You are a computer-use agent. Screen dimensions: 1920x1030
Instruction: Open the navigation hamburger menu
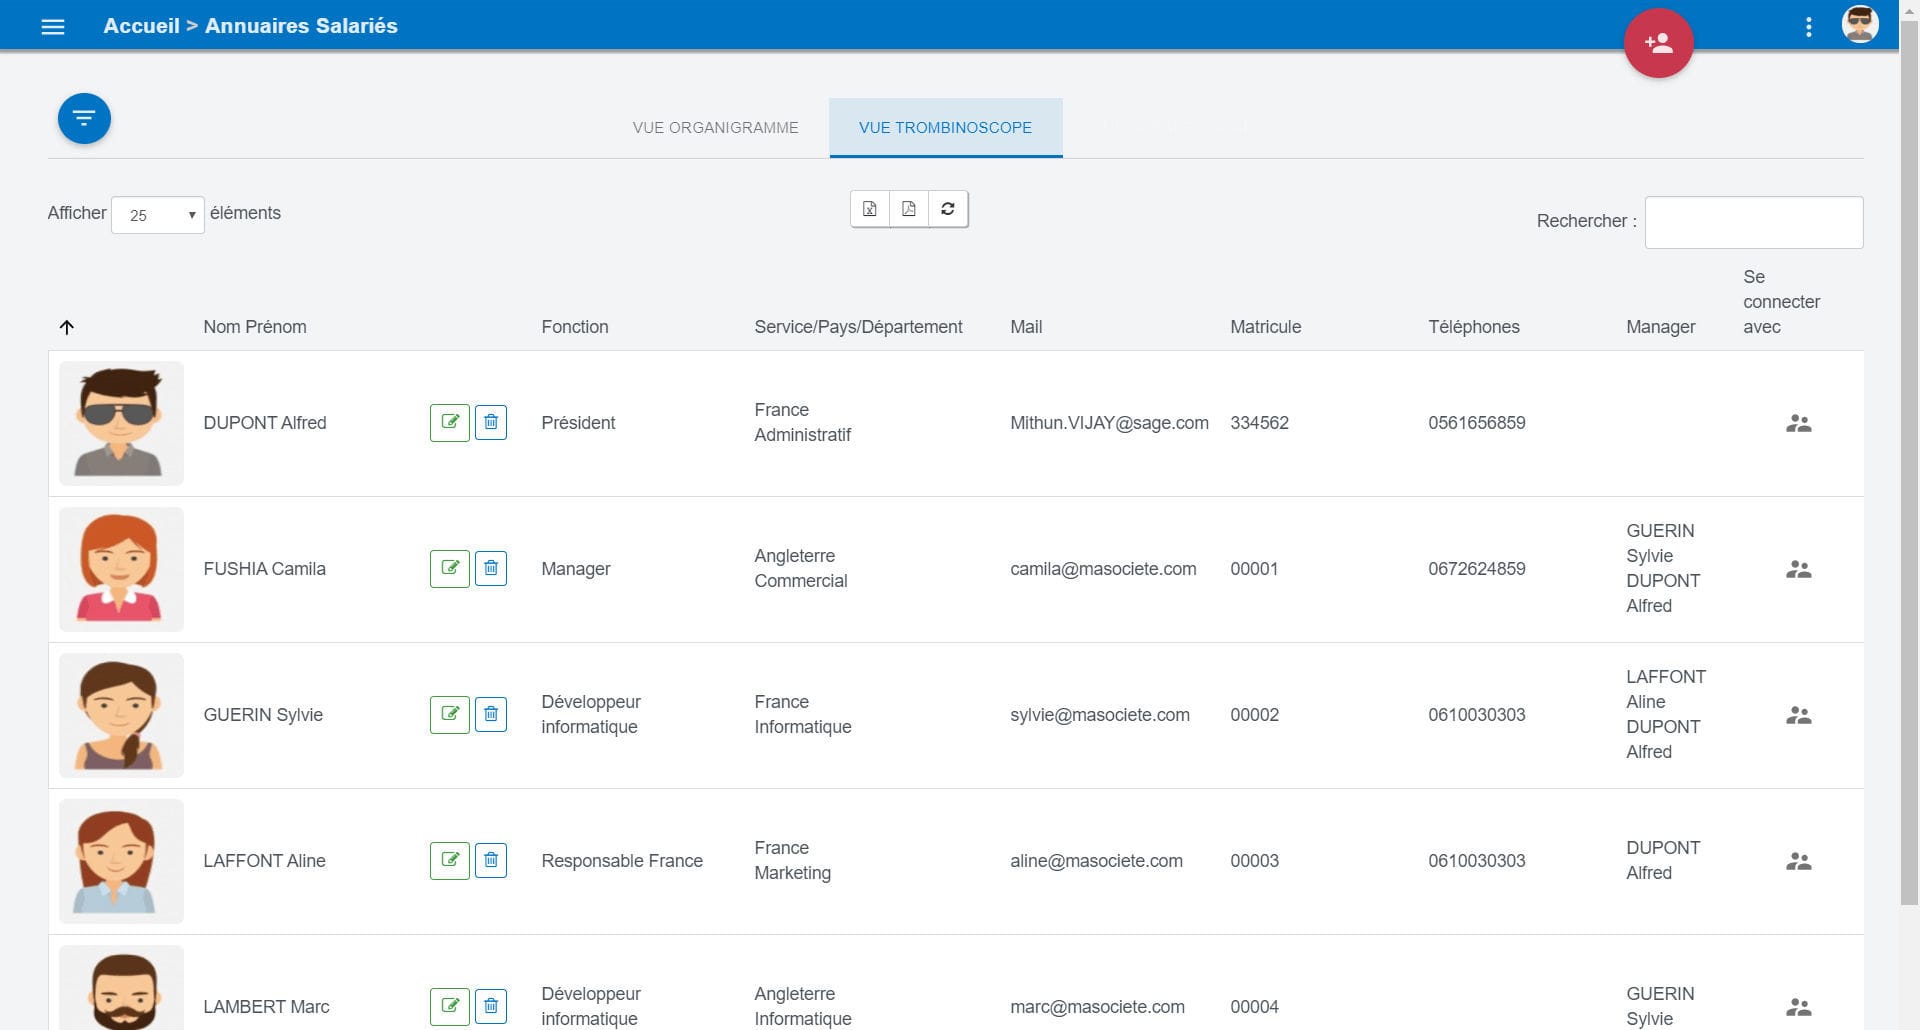coord(52,26)
